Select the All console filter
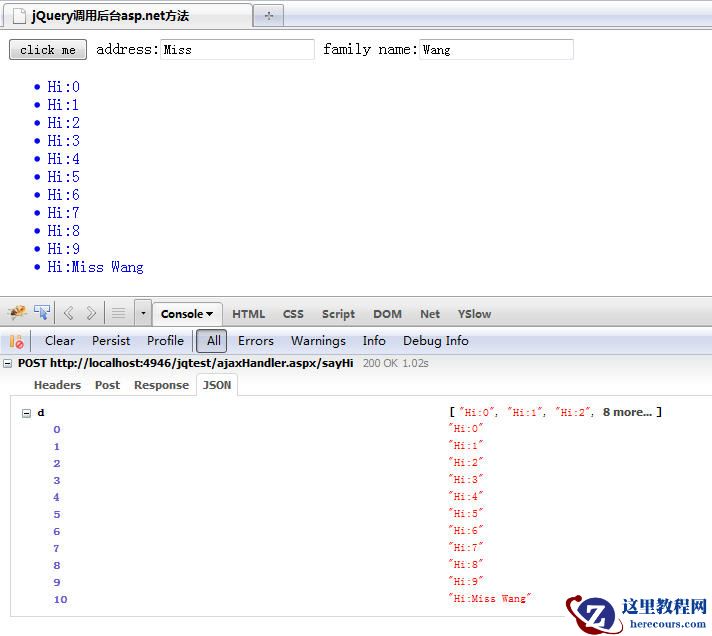 [x=212, y=341]
